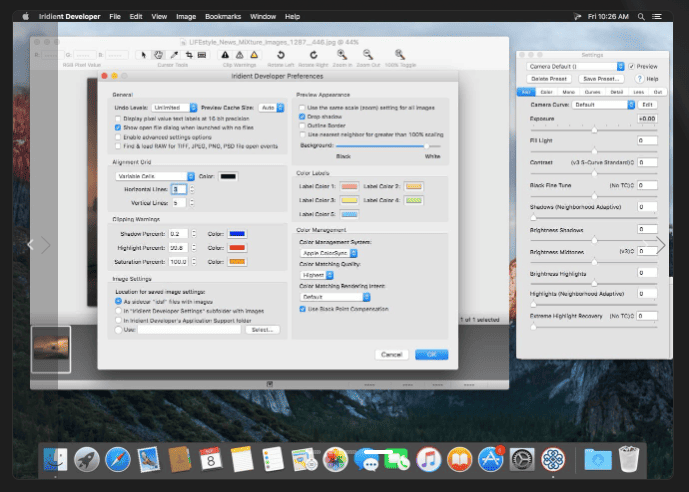The image size is (689, 492).
Task: Enable display pixel value 16 bit precision
Action: click(x=118, y=119)
